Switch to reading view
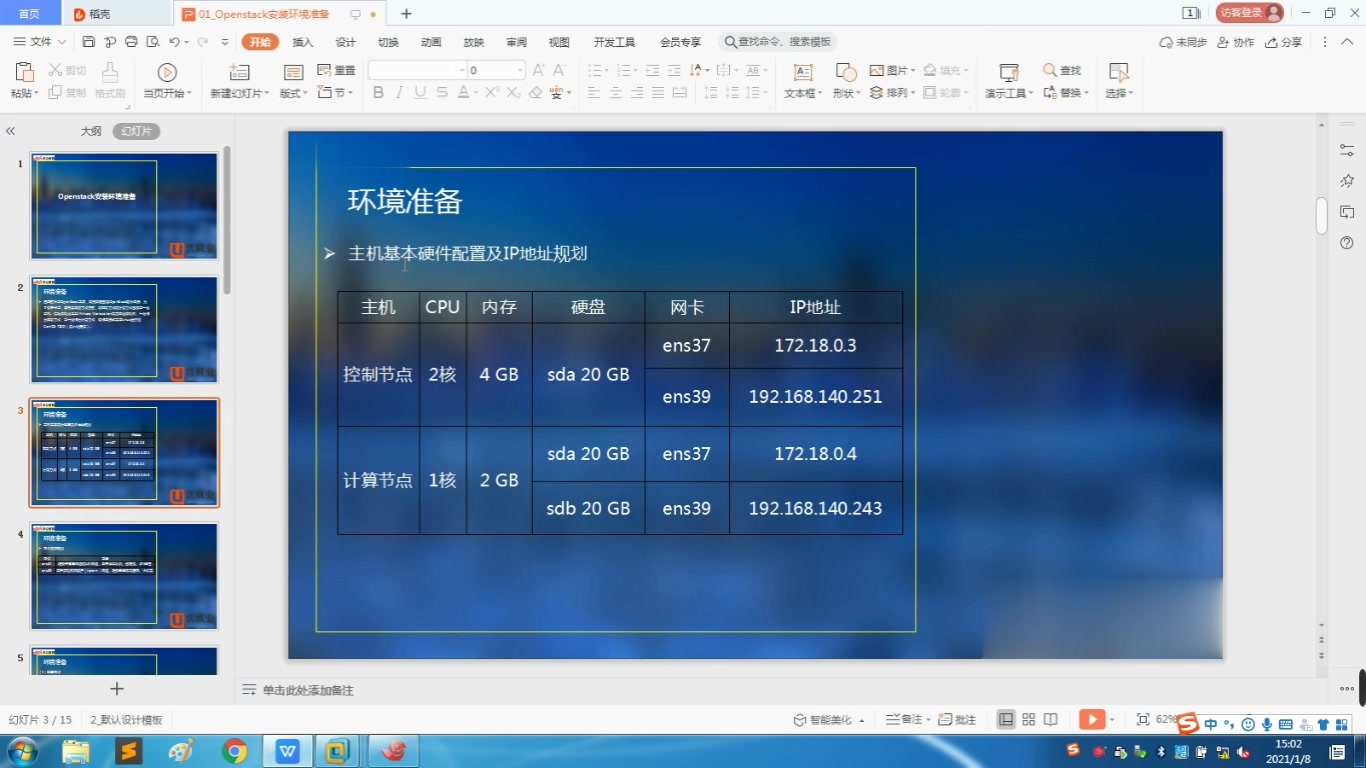This screenshot has width=1366, height=768. click(x=1050, y=719)
